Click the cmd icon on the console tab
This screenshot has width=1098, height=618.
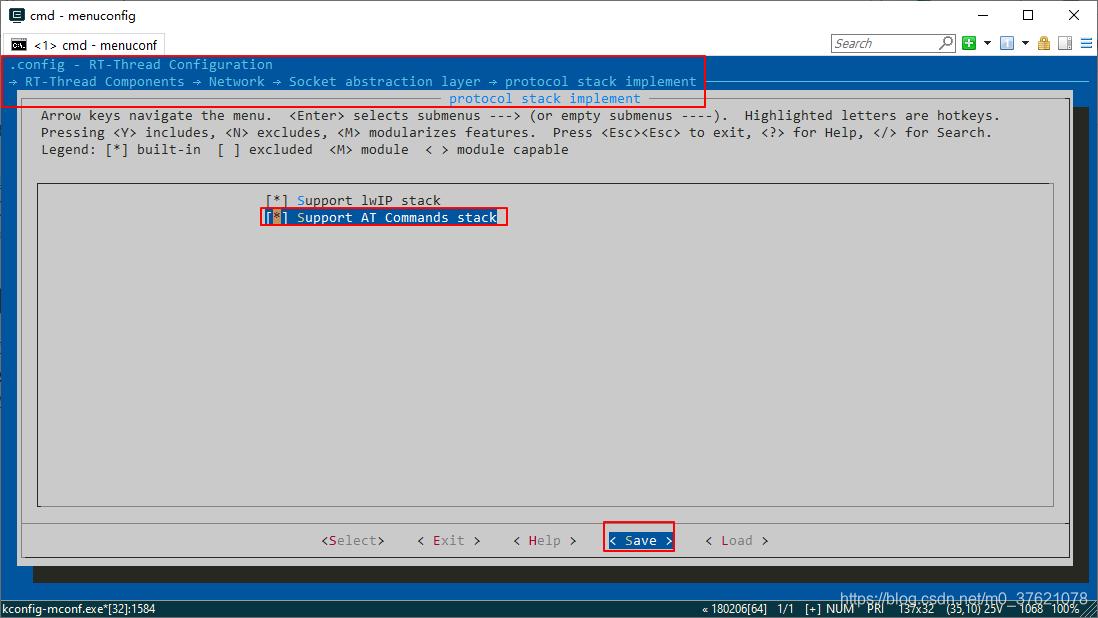[x=19, y=45]
